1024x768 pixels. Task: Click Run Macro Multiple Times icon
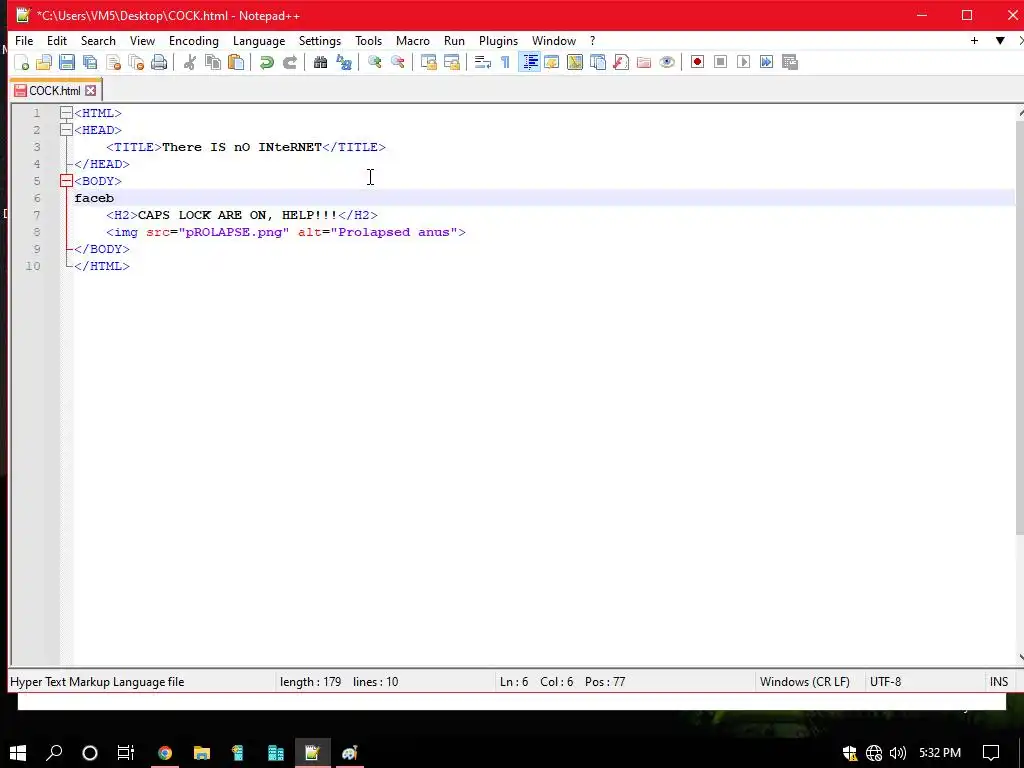[x=766, y=62]
